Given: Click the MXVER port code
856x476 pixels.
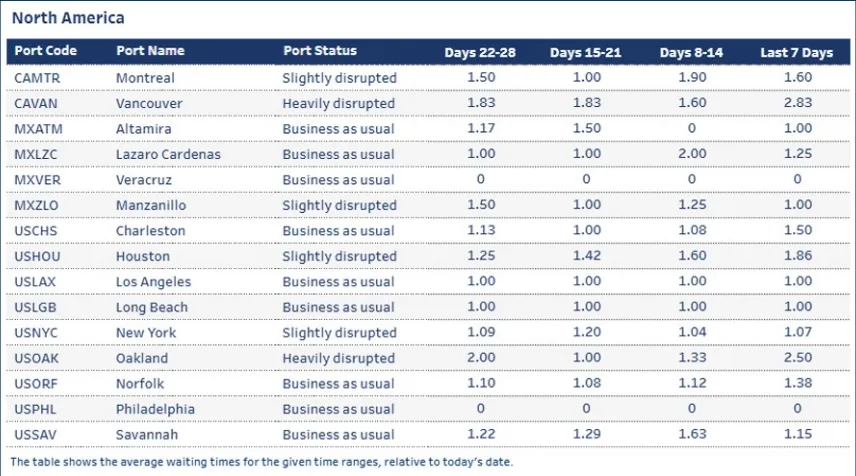Looking at the screenshot, I should 38,180.
